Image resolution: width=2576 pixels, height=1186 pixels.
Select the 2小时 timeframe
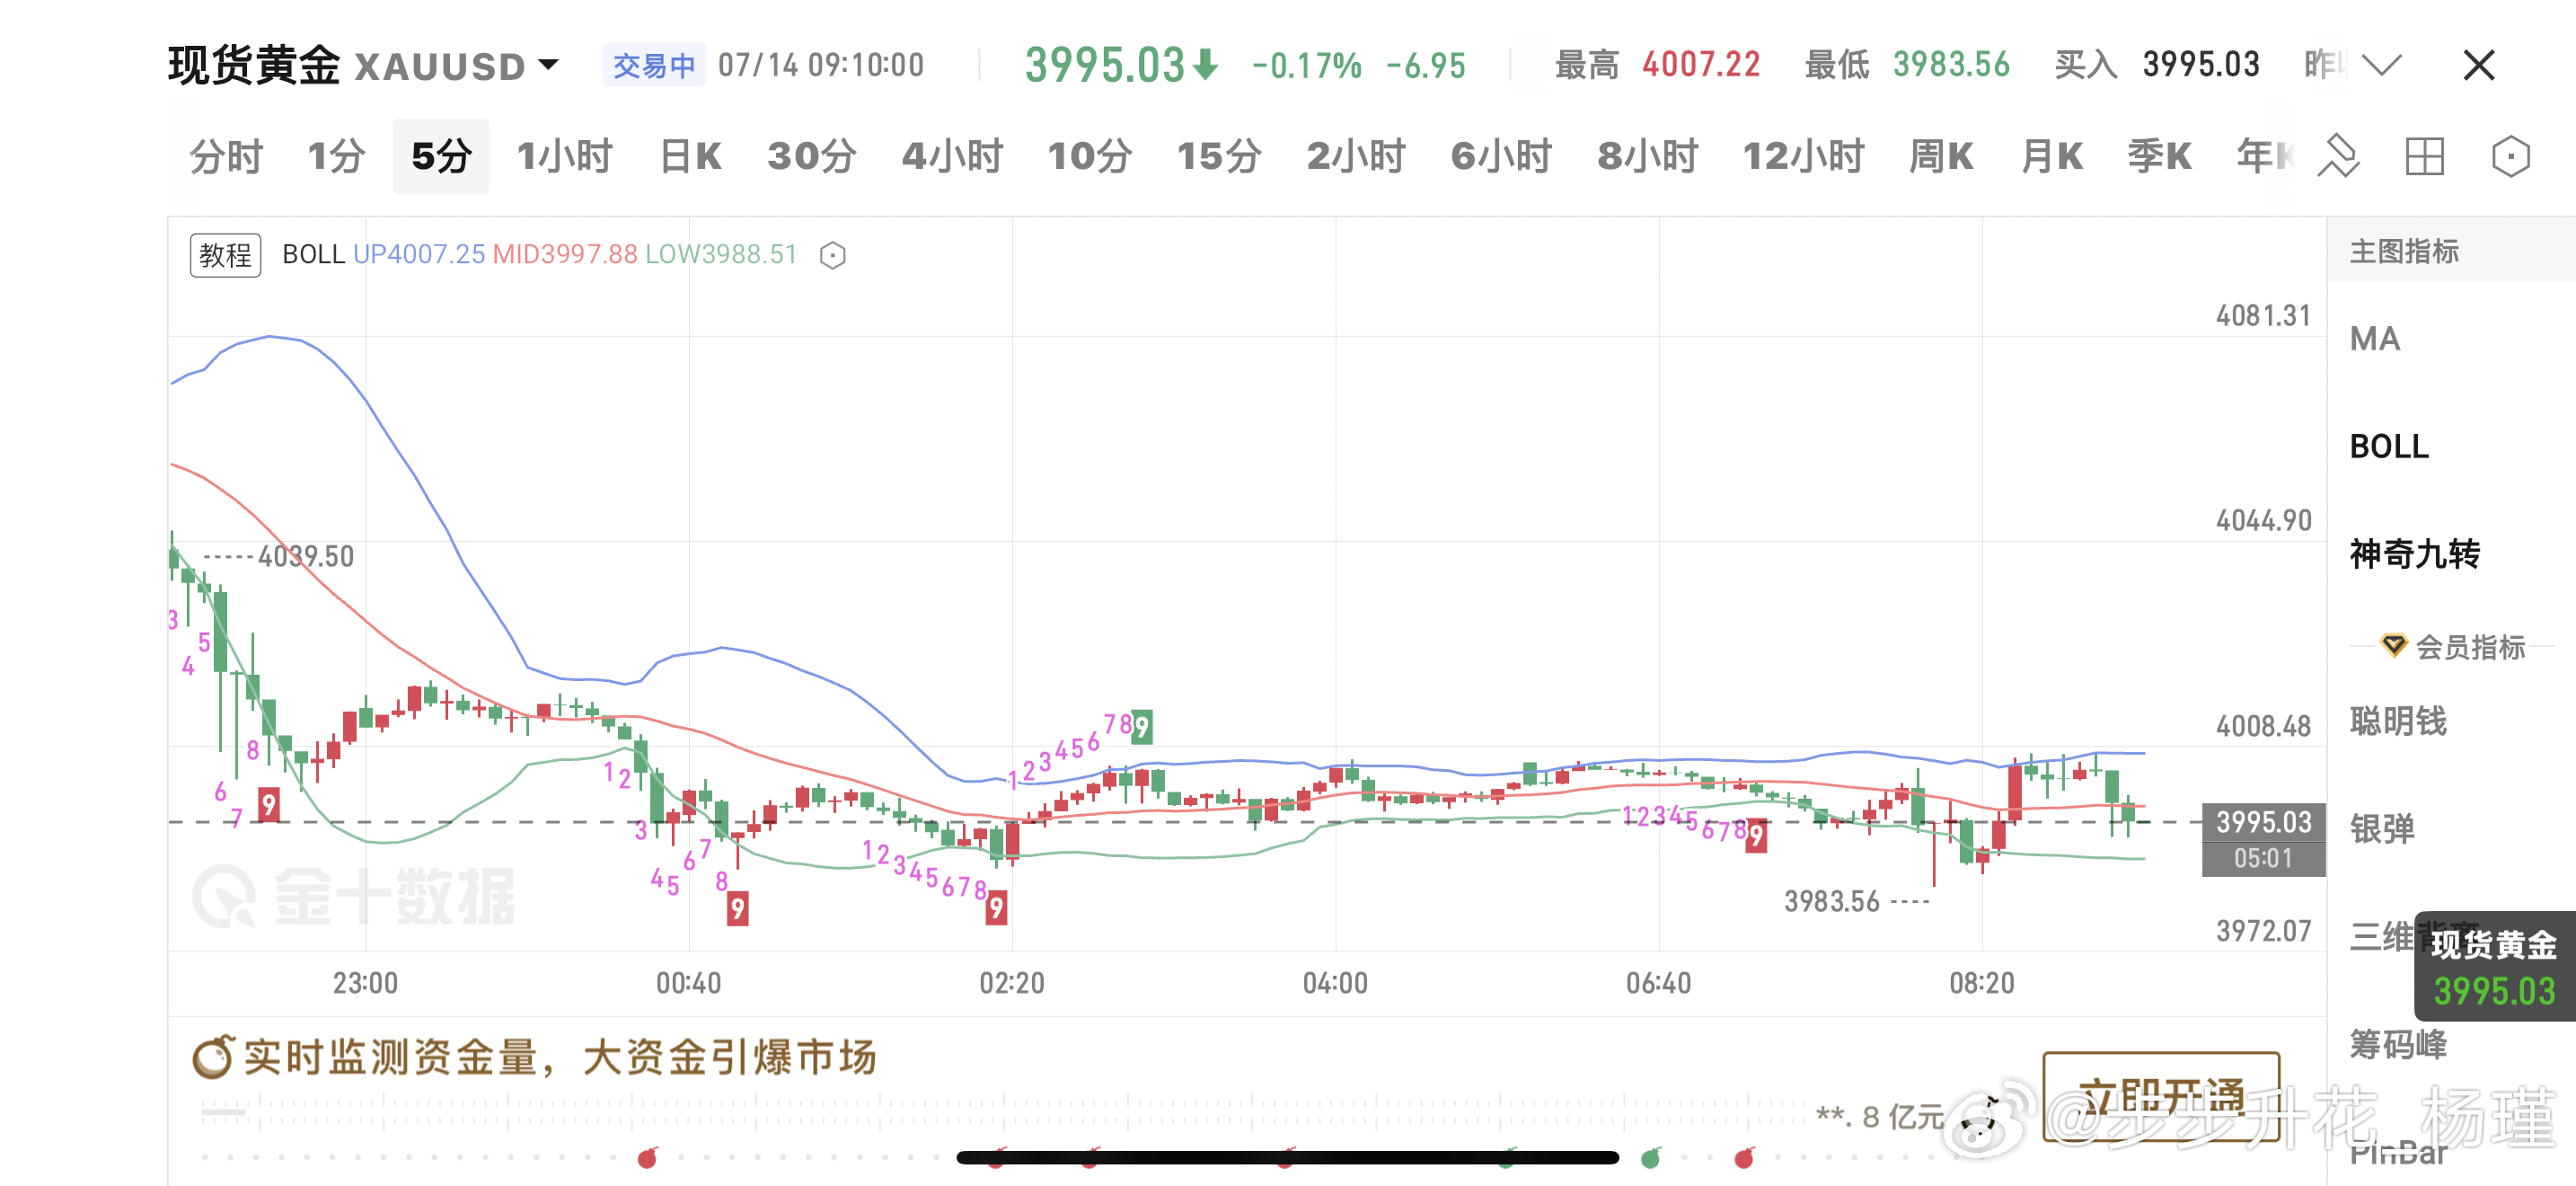pos(1356,156)
